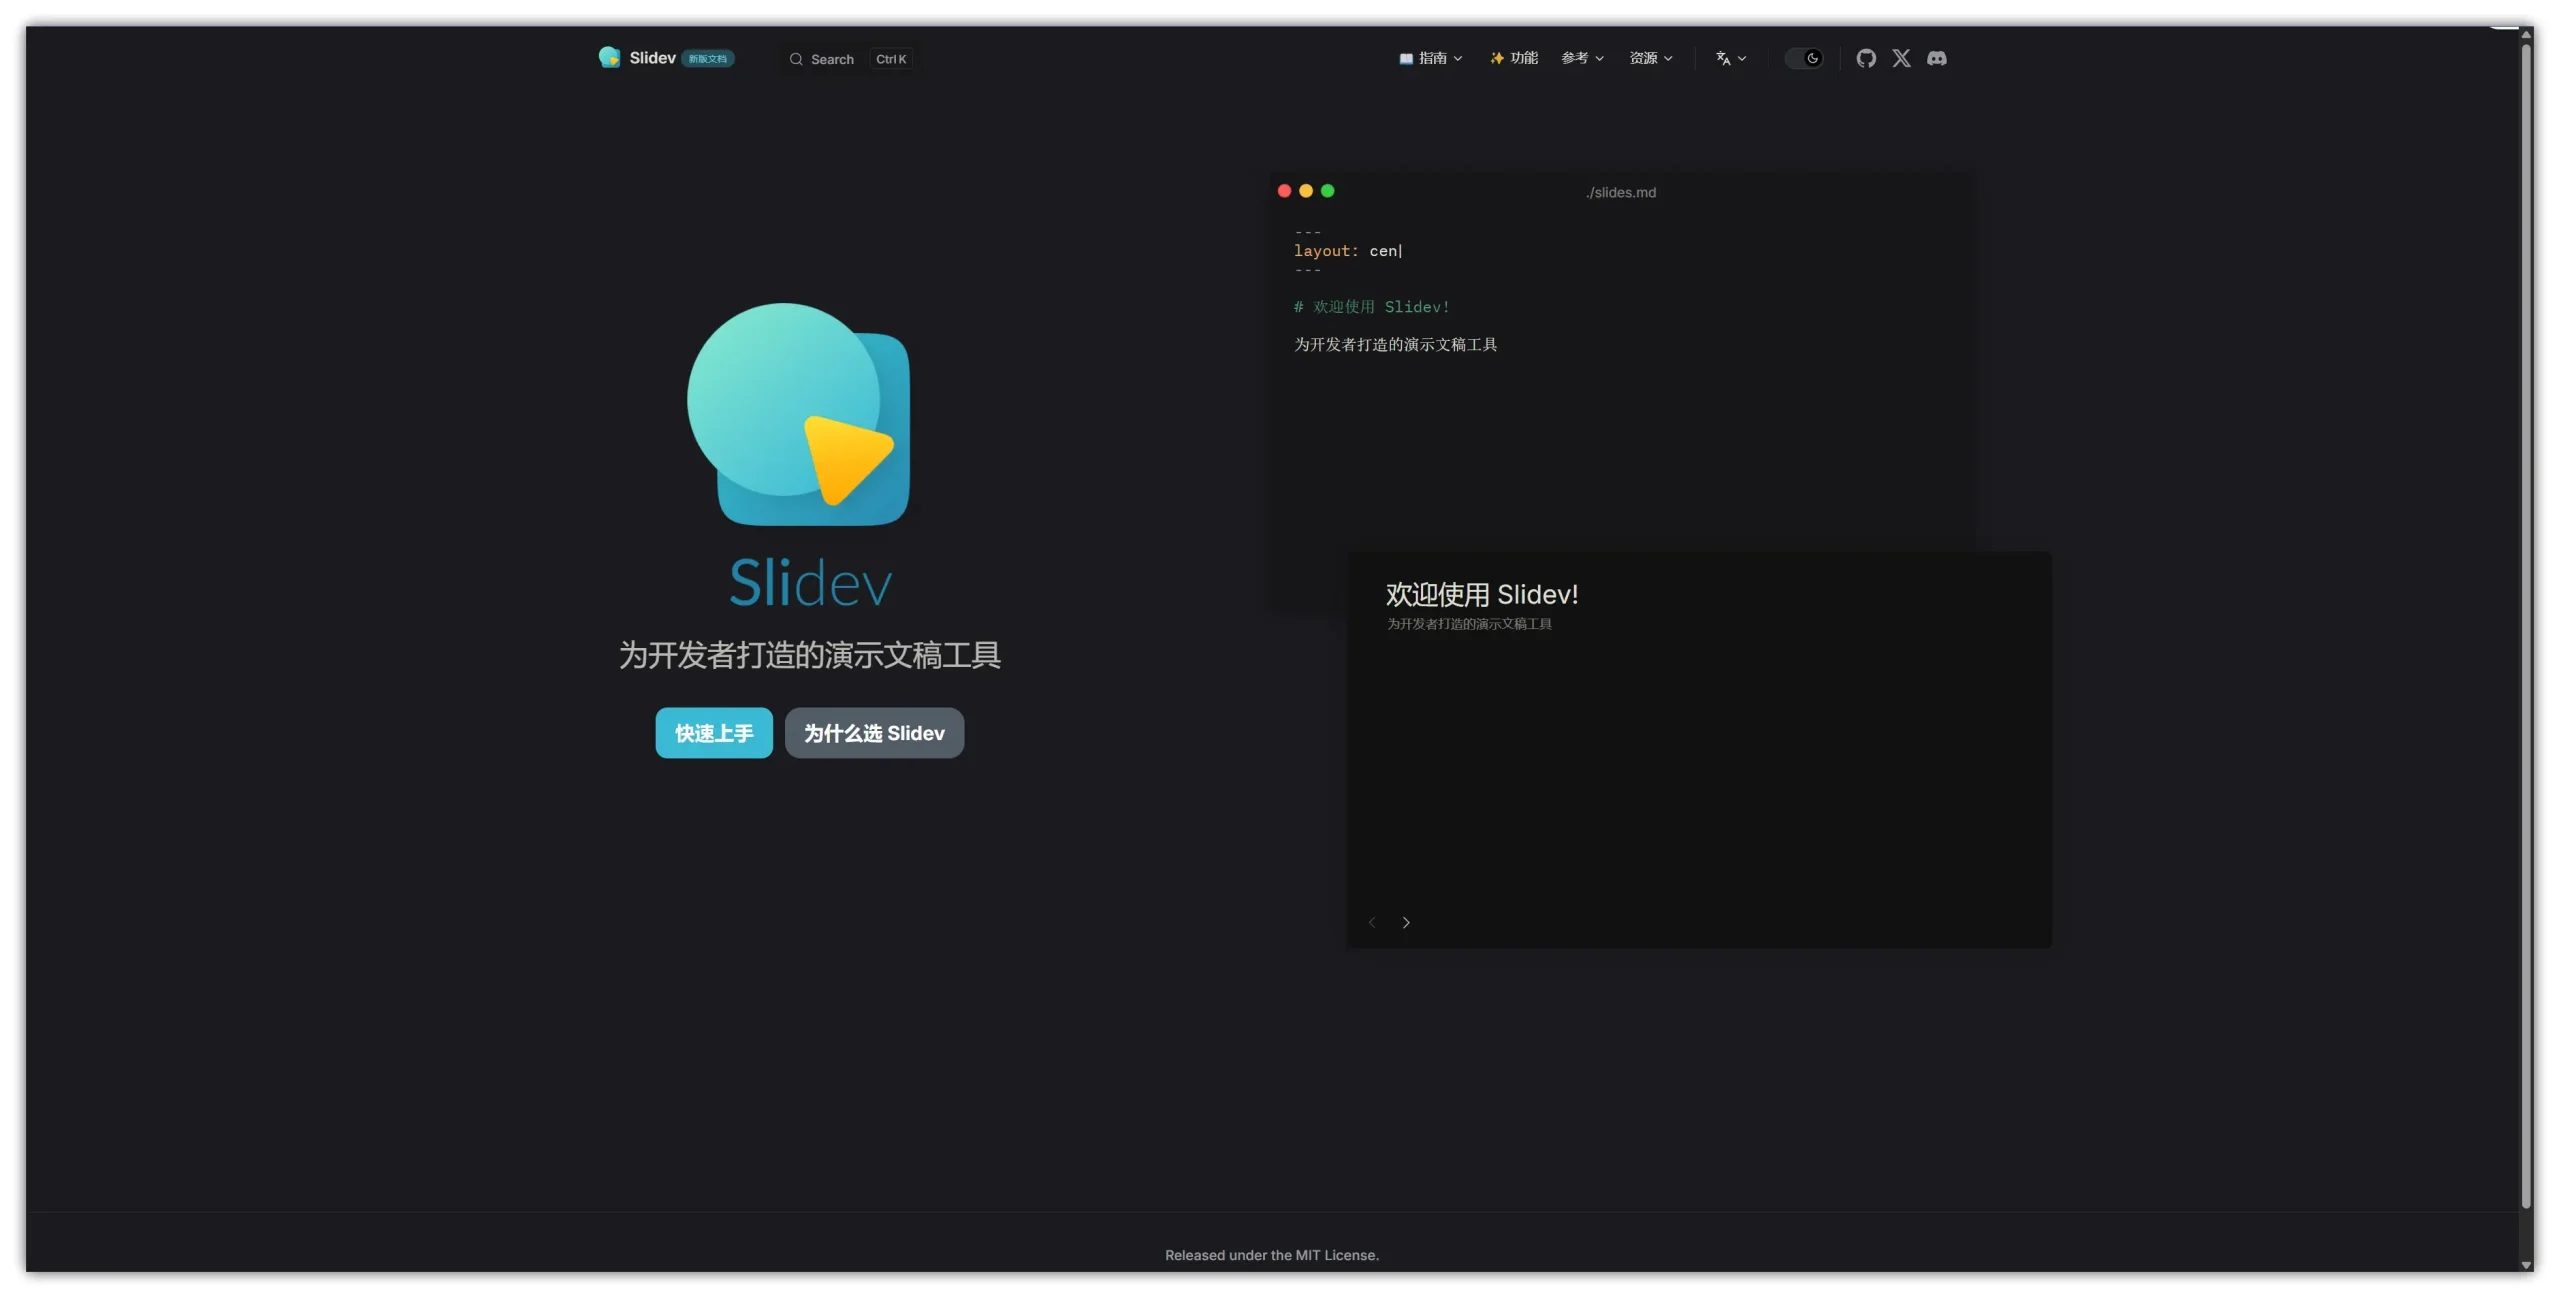The image size is (2560, 1298).
Task: Click the editor body line 为开发者打造的演示文稿工具
Action: 1395,345
